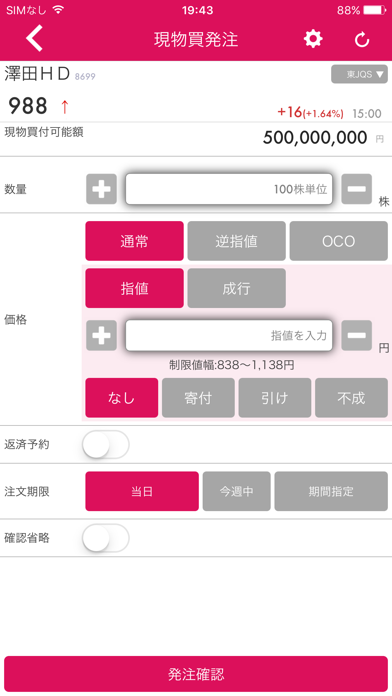Decrease quantity with the minus button
The image size is (392, 696).
coord(356,189)
